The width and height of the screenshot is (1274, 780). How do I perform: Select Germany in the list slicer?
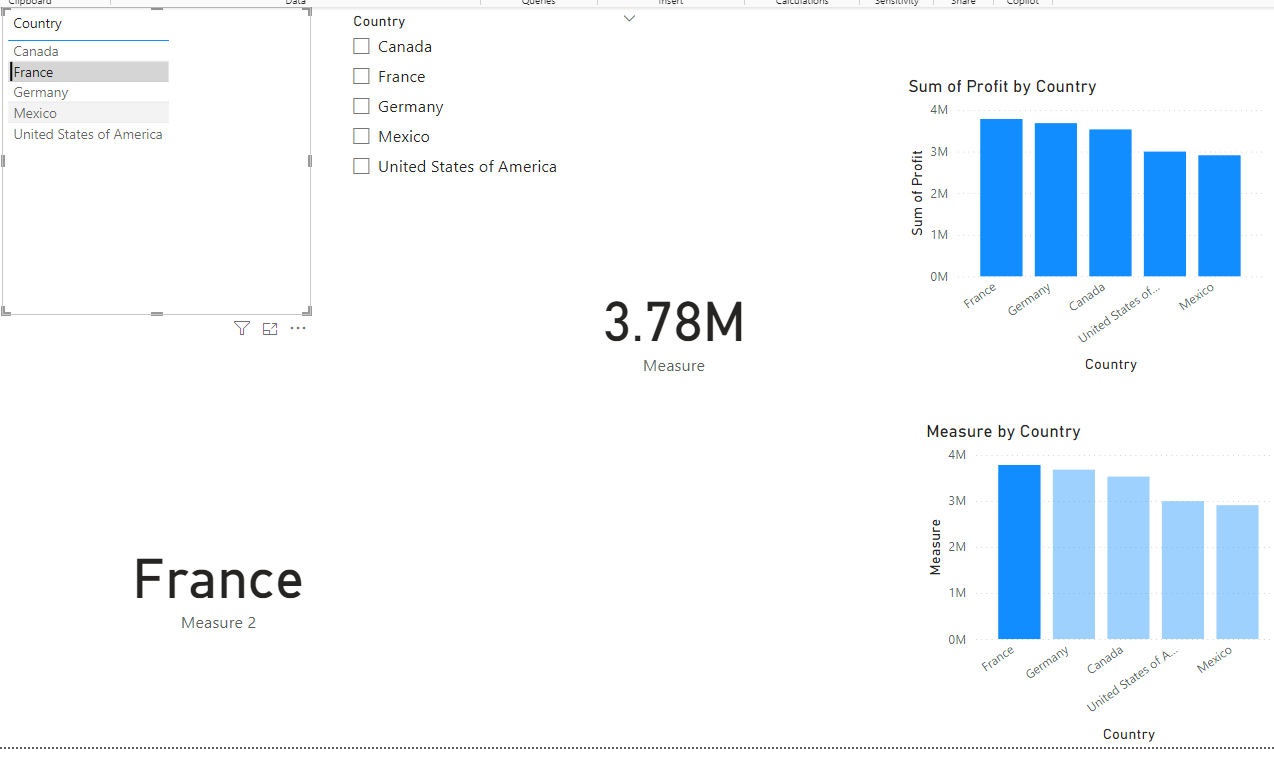coord(89,92)
